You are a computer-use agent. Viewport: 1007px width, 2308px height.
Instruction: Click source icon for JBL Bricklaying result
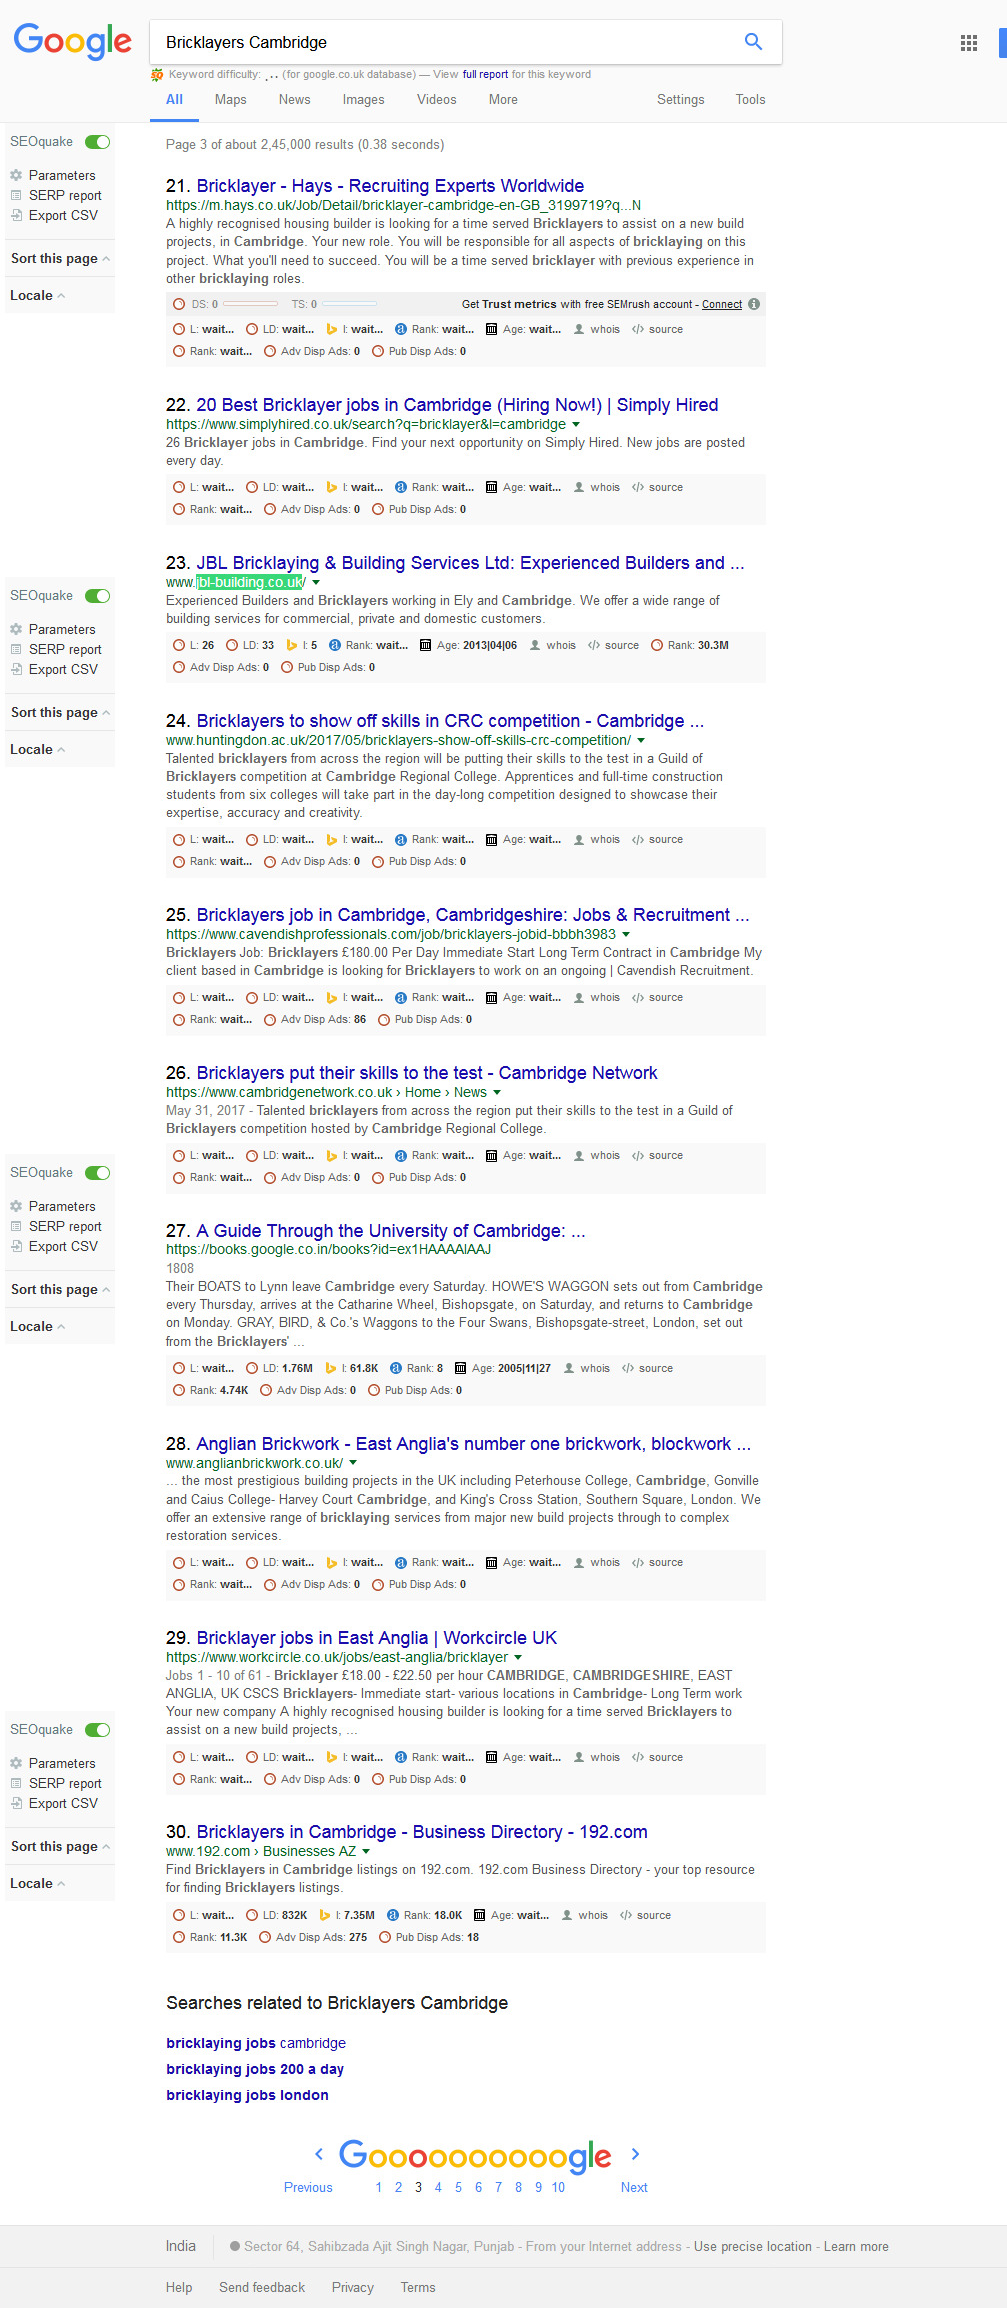click(x=594, y=645)
